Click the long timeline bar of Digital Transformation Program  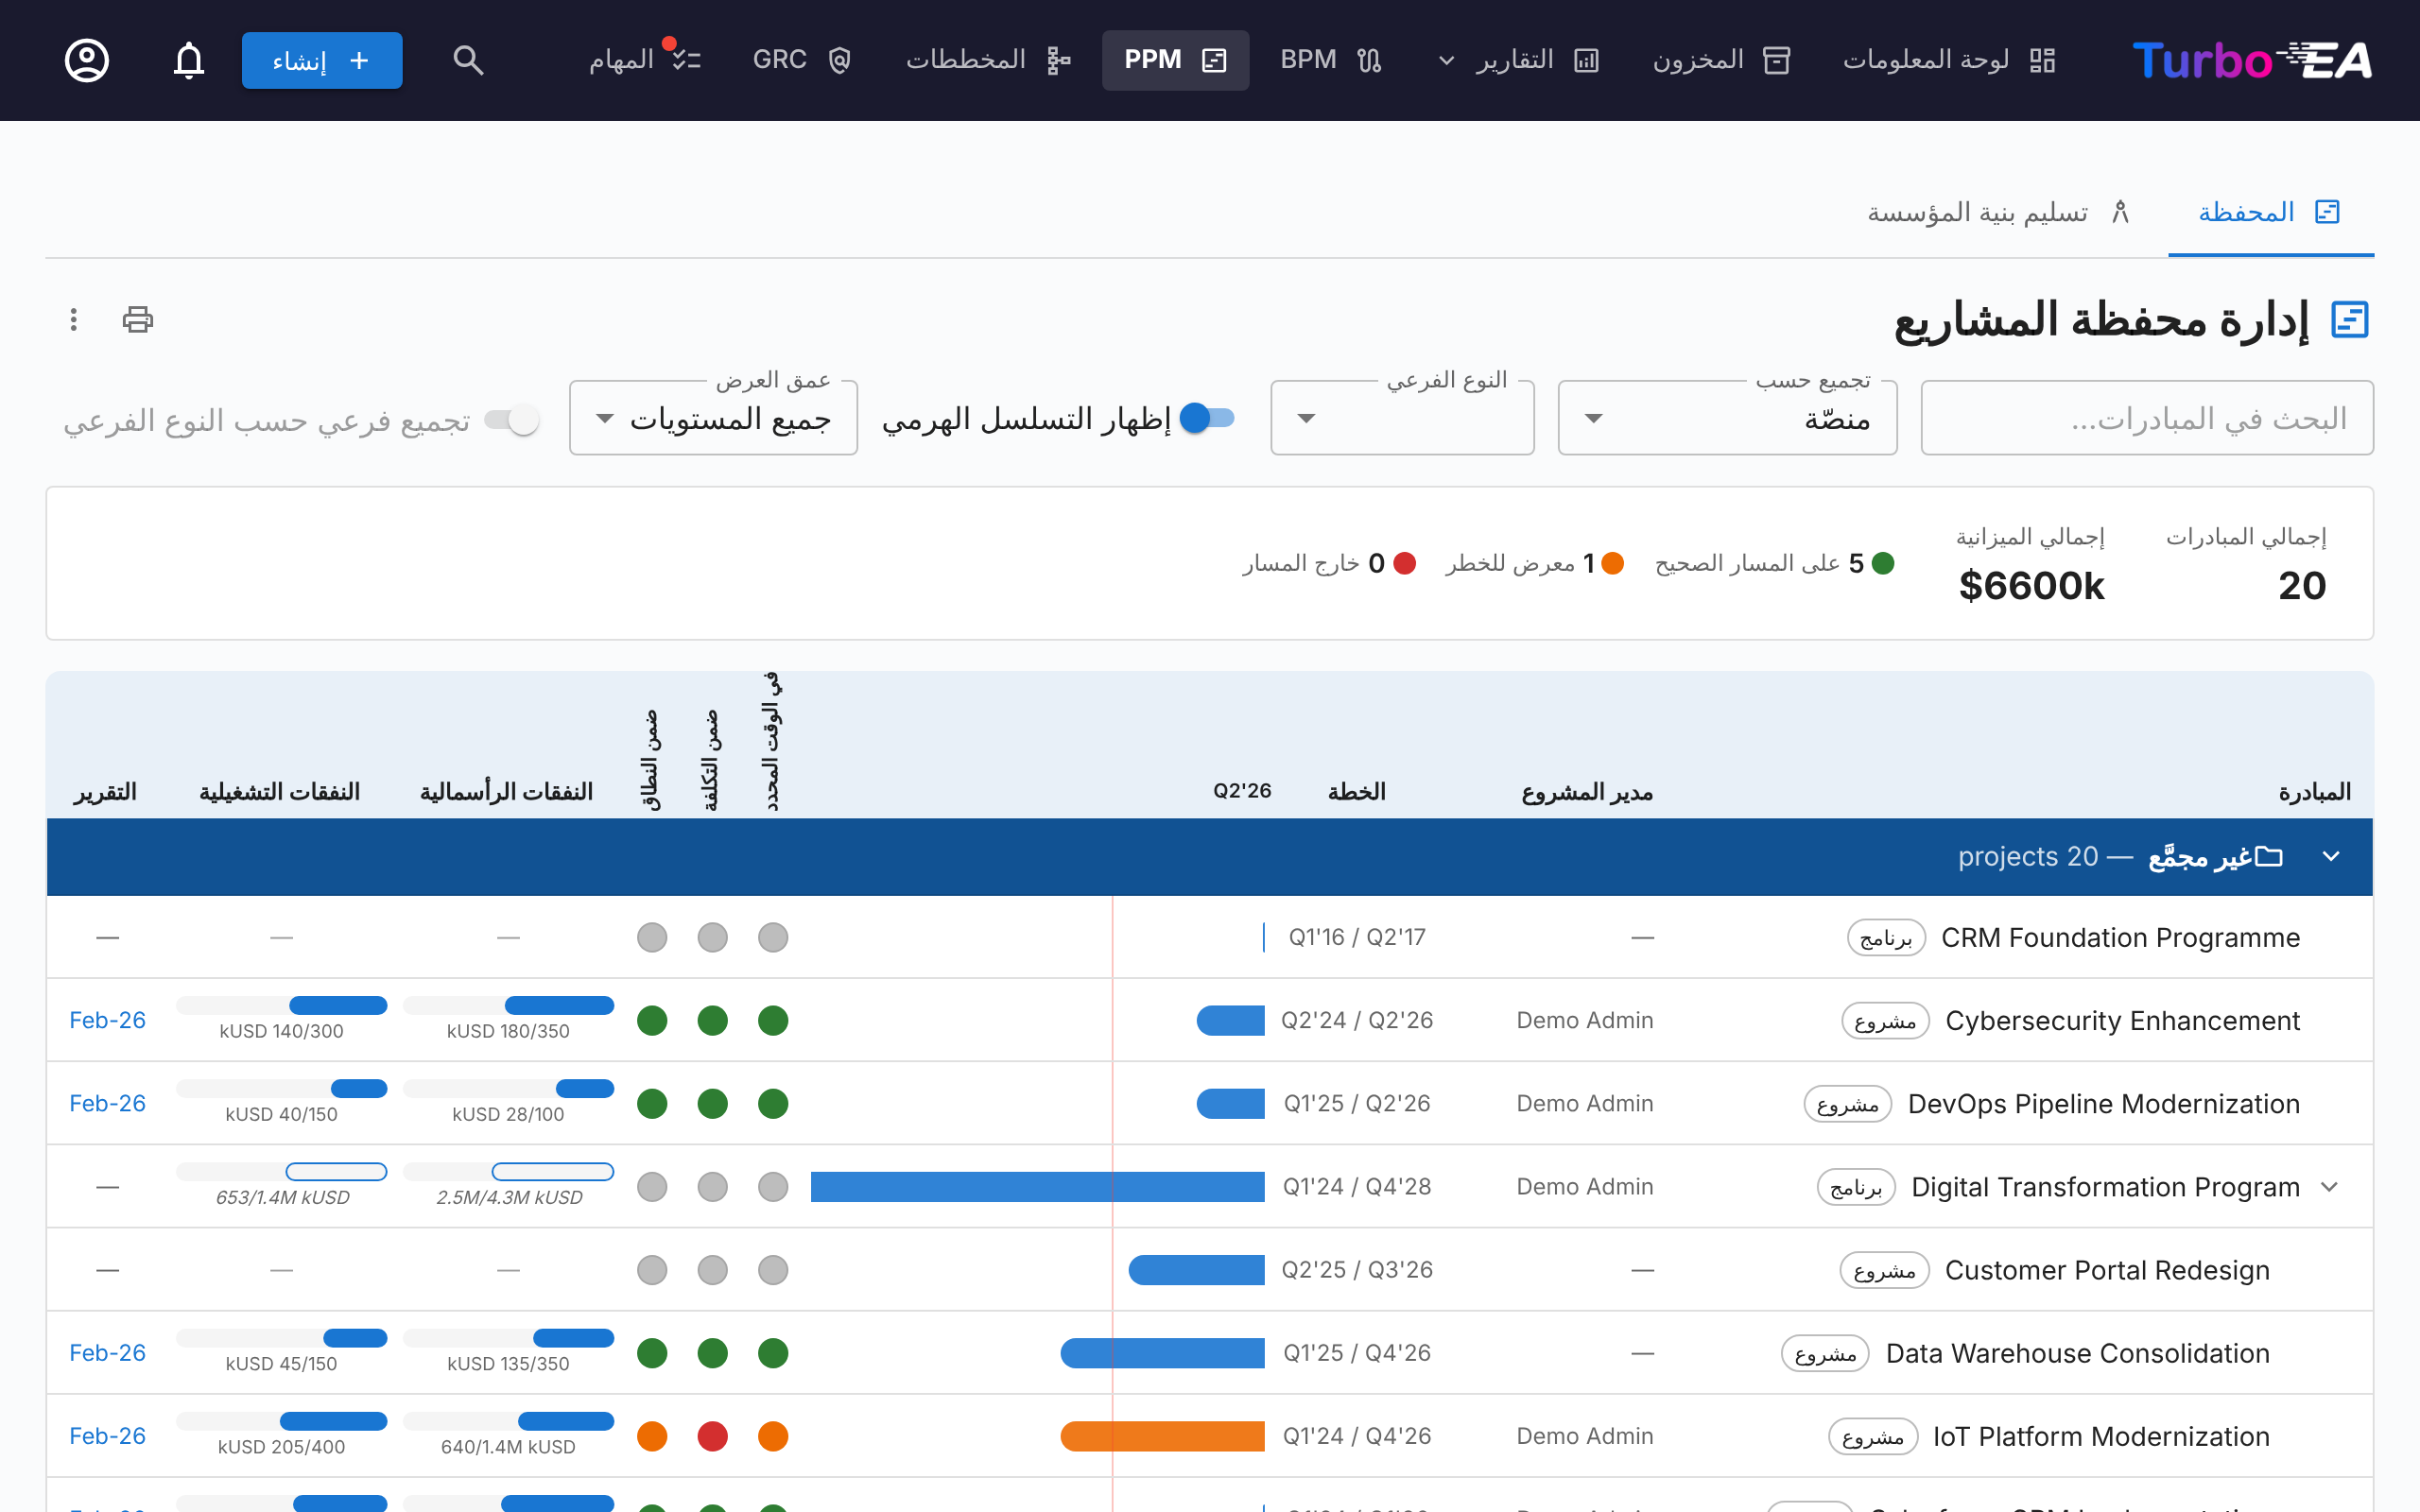1037,1187
